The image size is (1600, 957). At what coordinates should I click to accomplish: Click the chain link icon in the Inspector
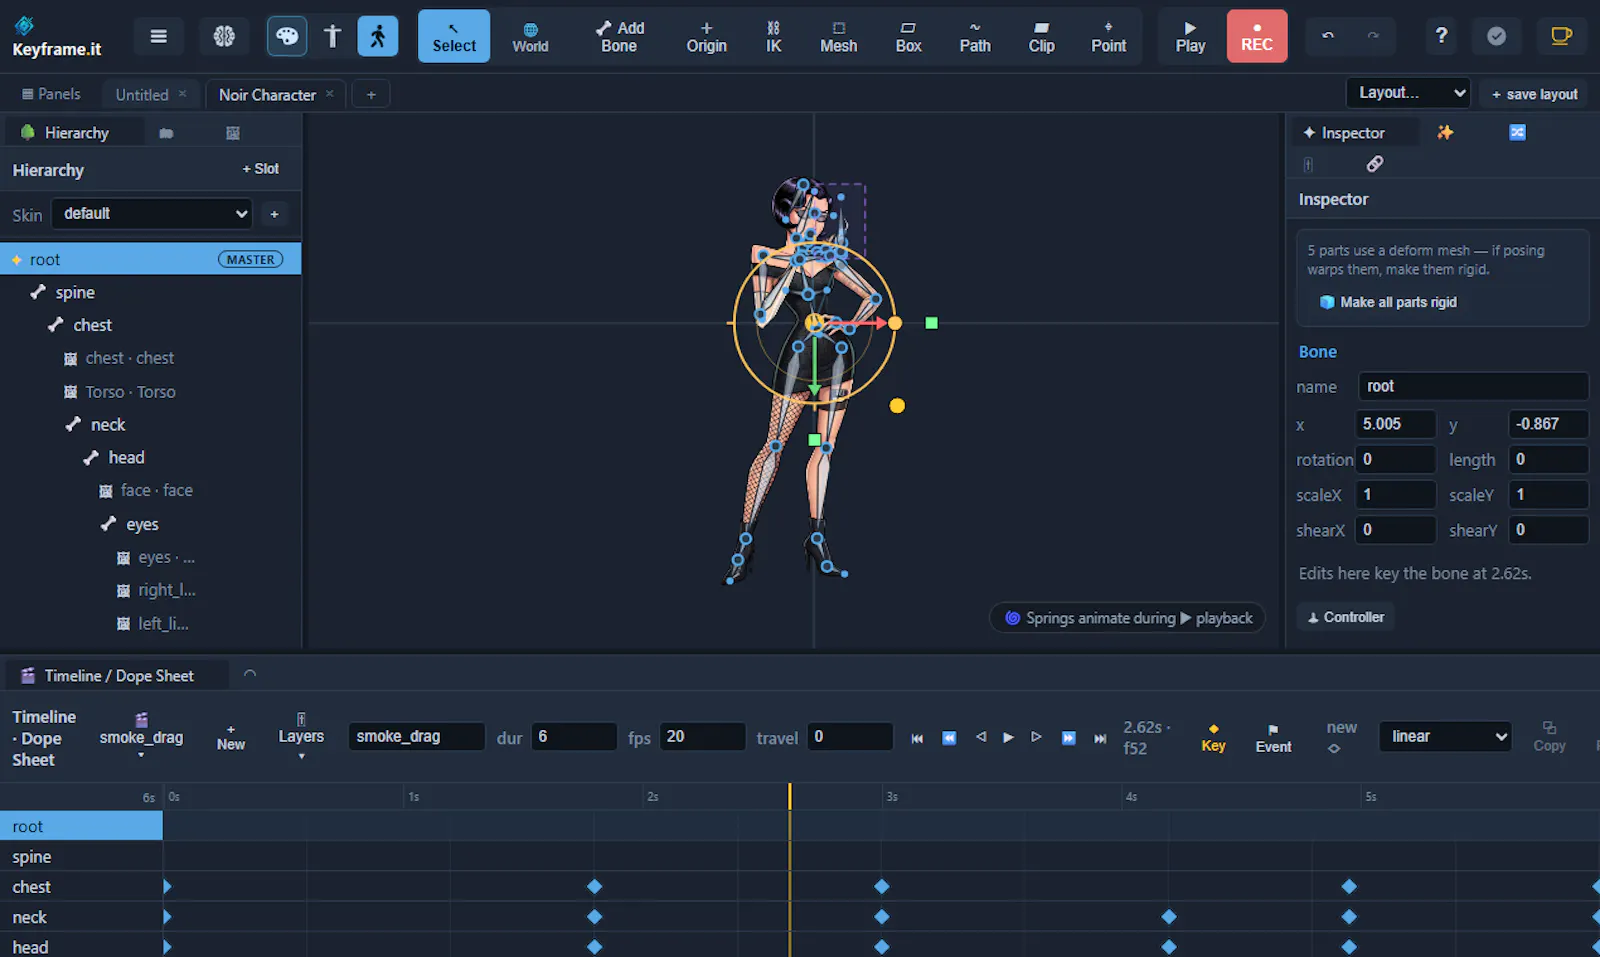[1375, 164]
